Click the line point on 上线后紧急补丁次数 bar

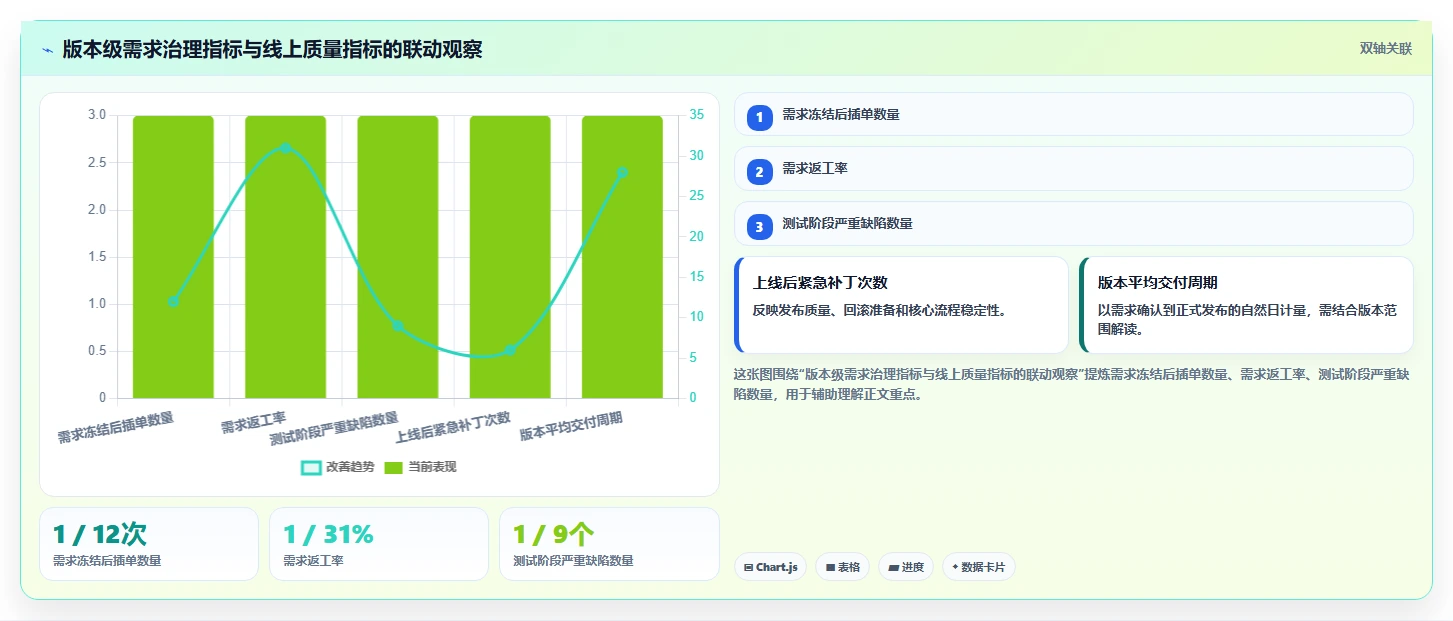pos(510,350)
